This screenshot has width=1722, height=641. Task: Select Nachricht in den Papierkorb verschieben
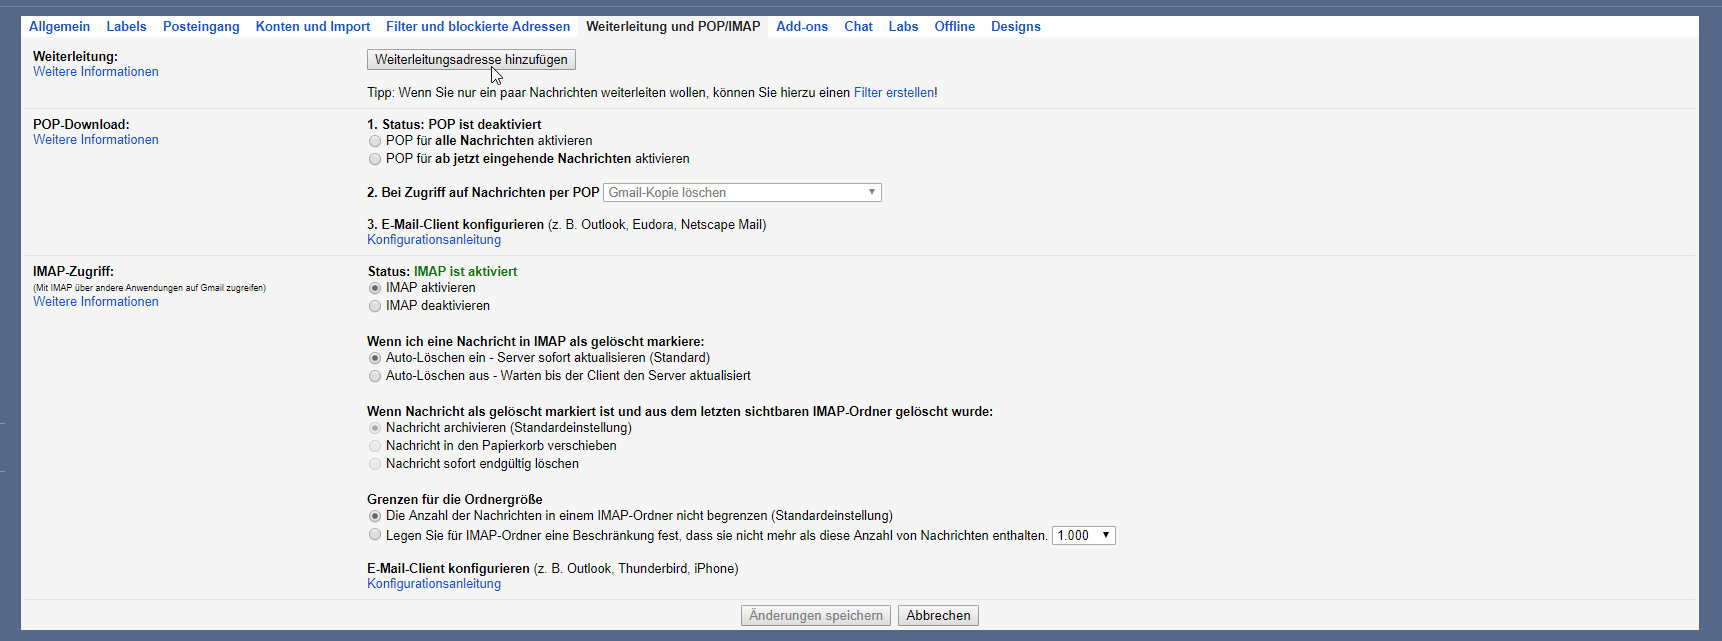pyautogui.click(x=375, y=447)
